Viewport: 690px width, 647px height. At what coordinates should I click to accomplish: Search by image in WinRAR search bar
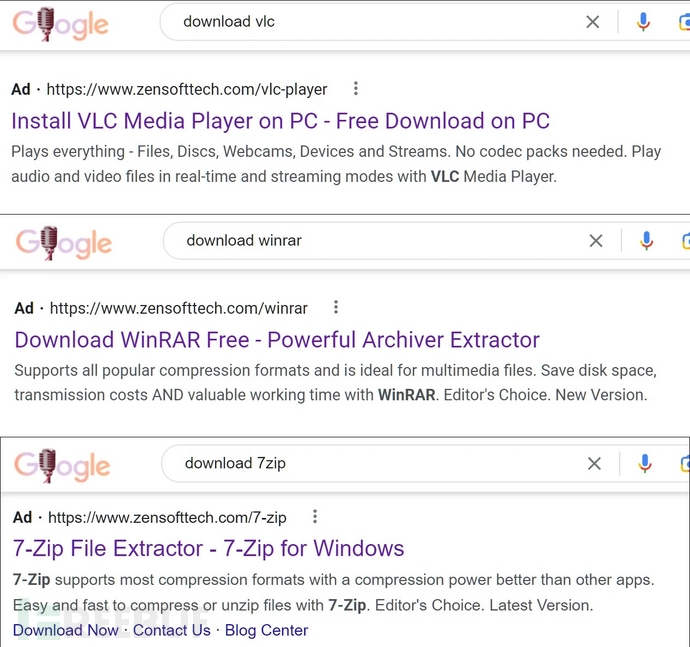tap(685, 240)
